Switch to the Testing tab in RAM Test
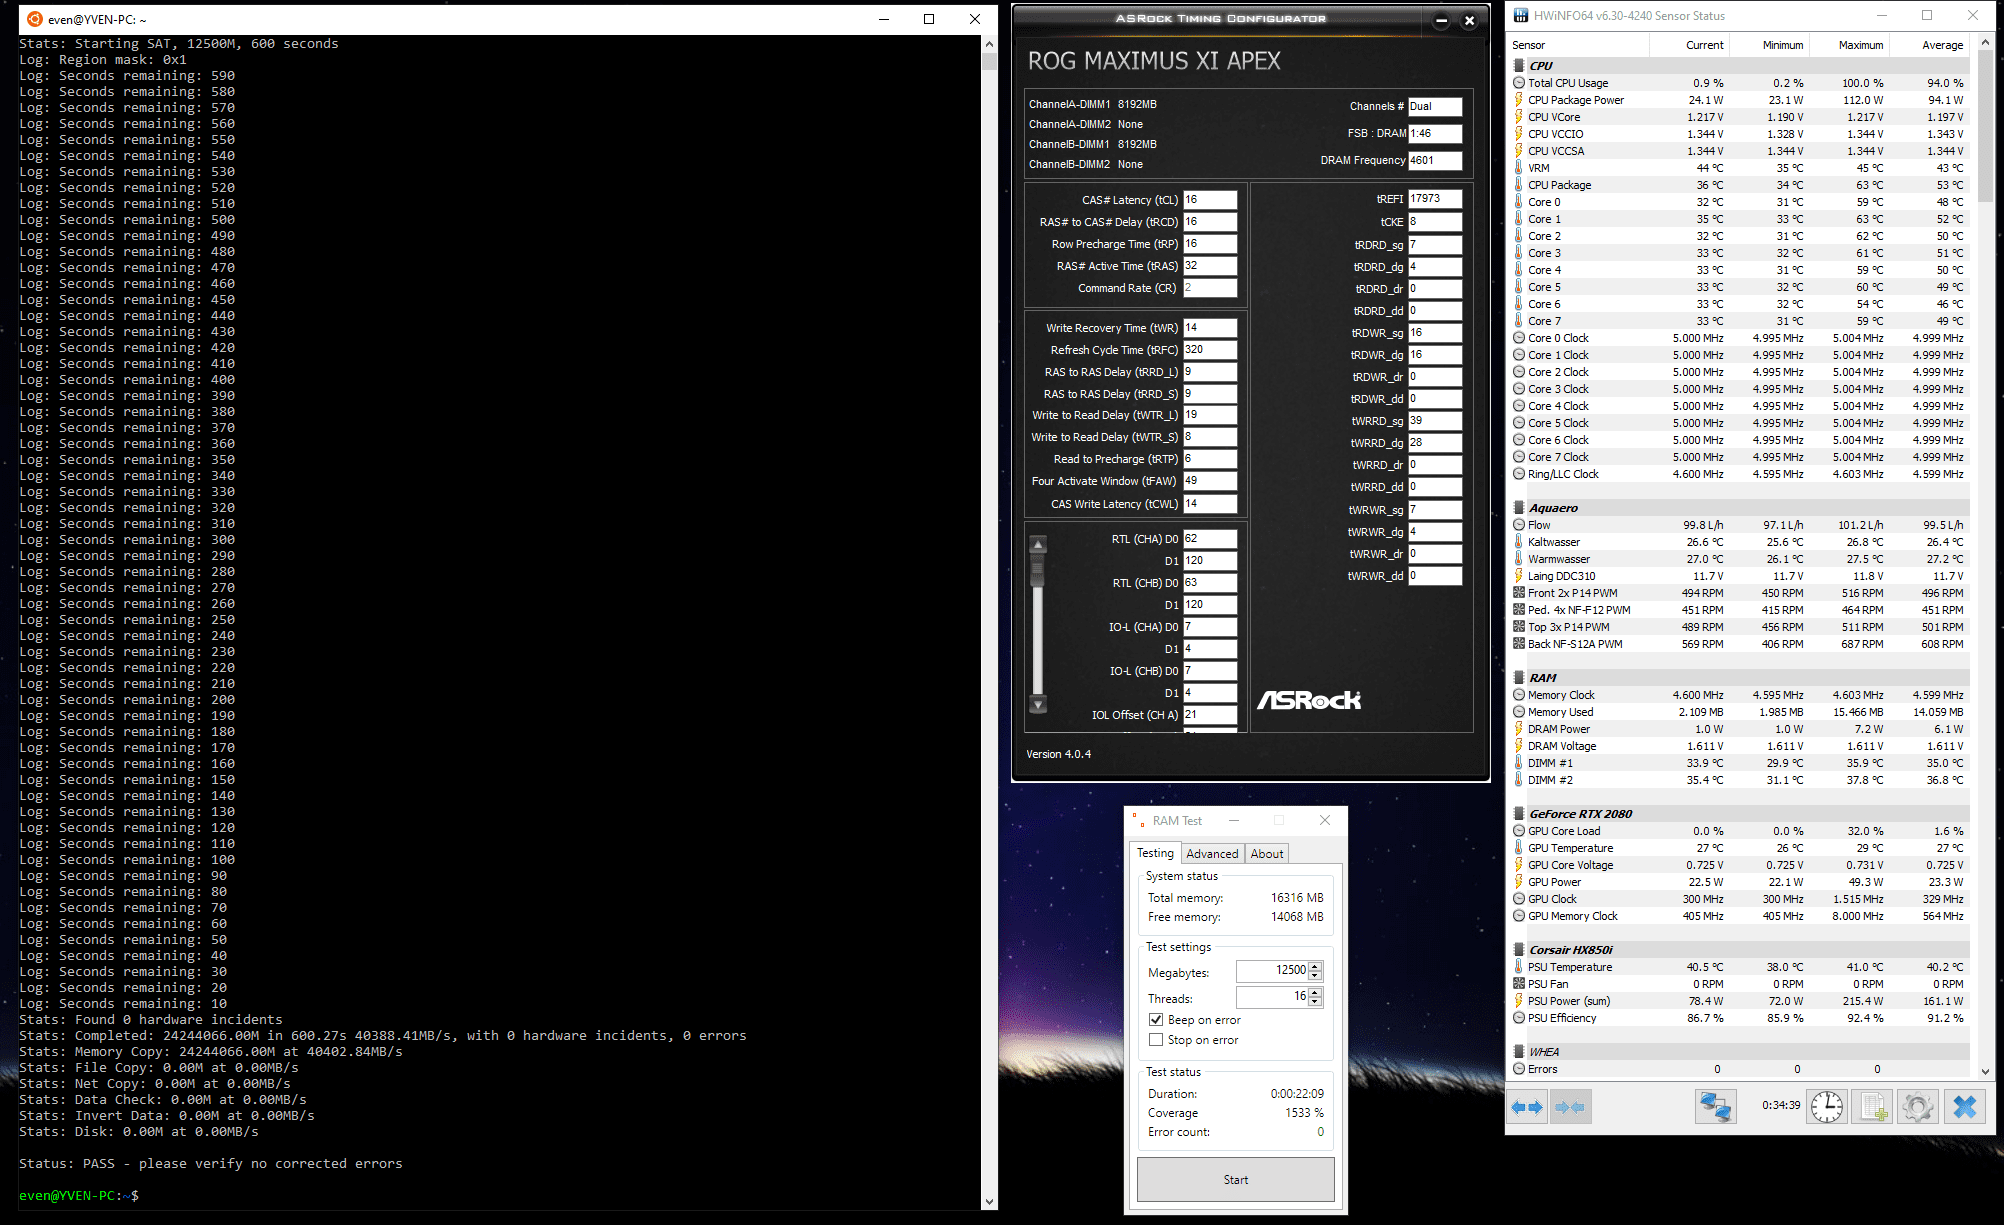 point(1156,853)
